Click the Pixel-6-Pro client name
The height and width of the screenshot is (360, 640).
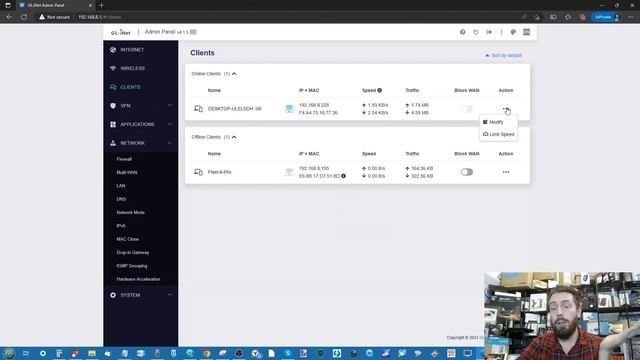(219, 172)
